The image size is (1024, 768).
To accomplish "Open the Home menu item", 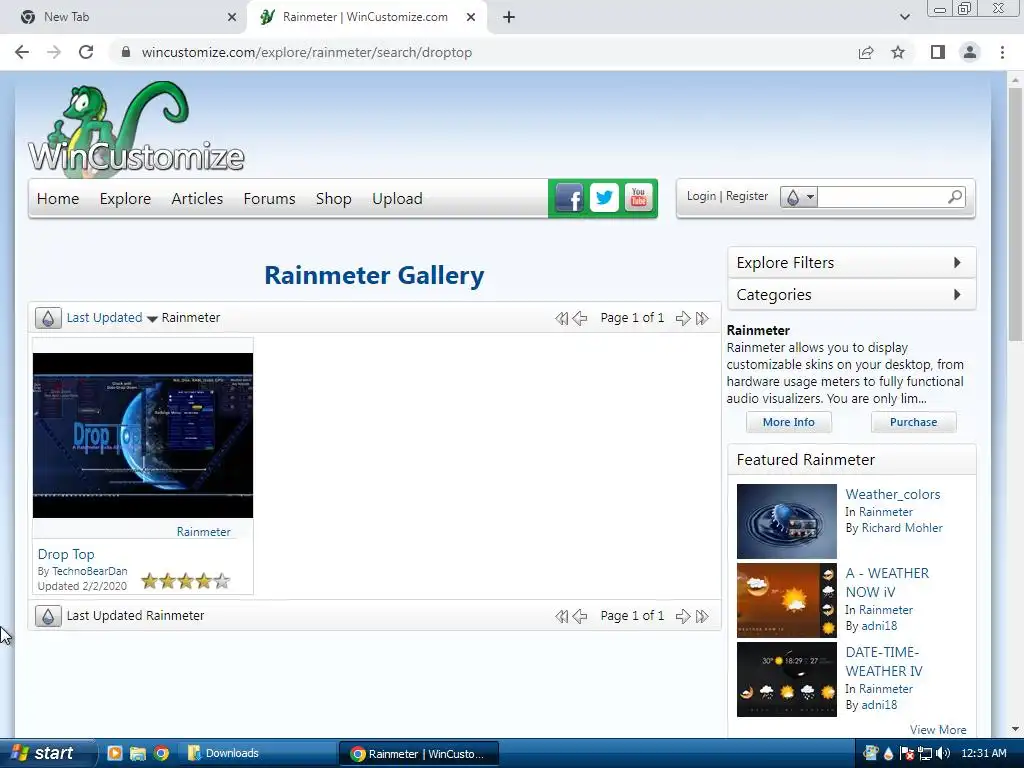I will coord(57,199).
